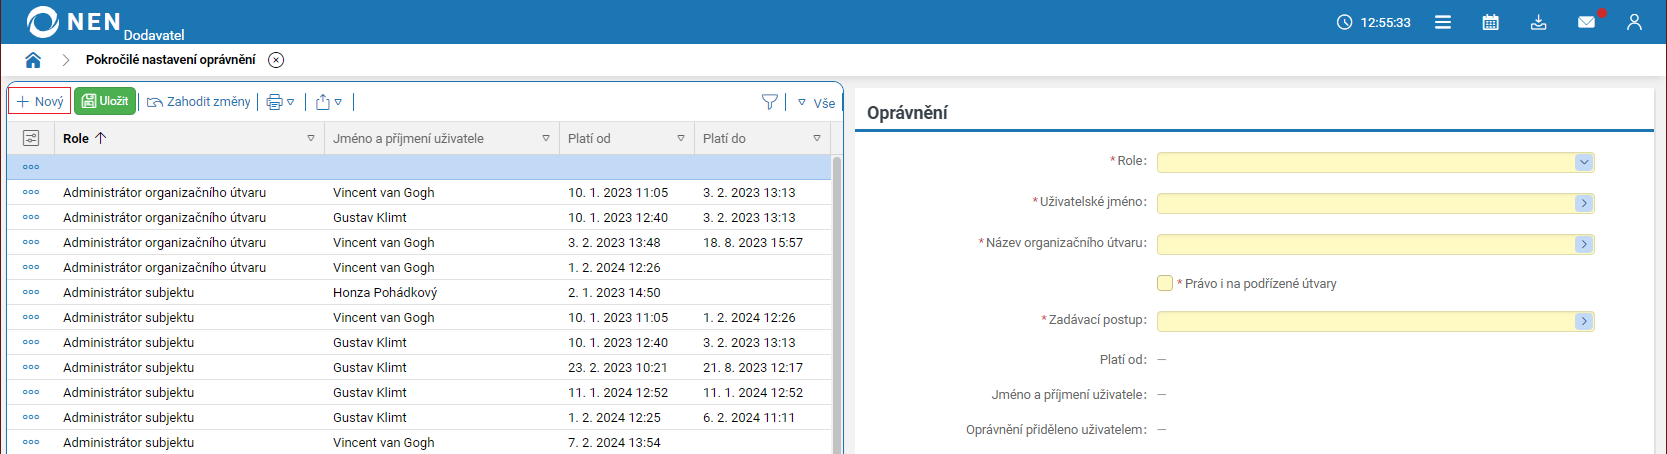This screenshot has height=454, width=1667.
Task: Toggle Právo i na podřízené útvary checkbox
Action: click(1165, 283)
